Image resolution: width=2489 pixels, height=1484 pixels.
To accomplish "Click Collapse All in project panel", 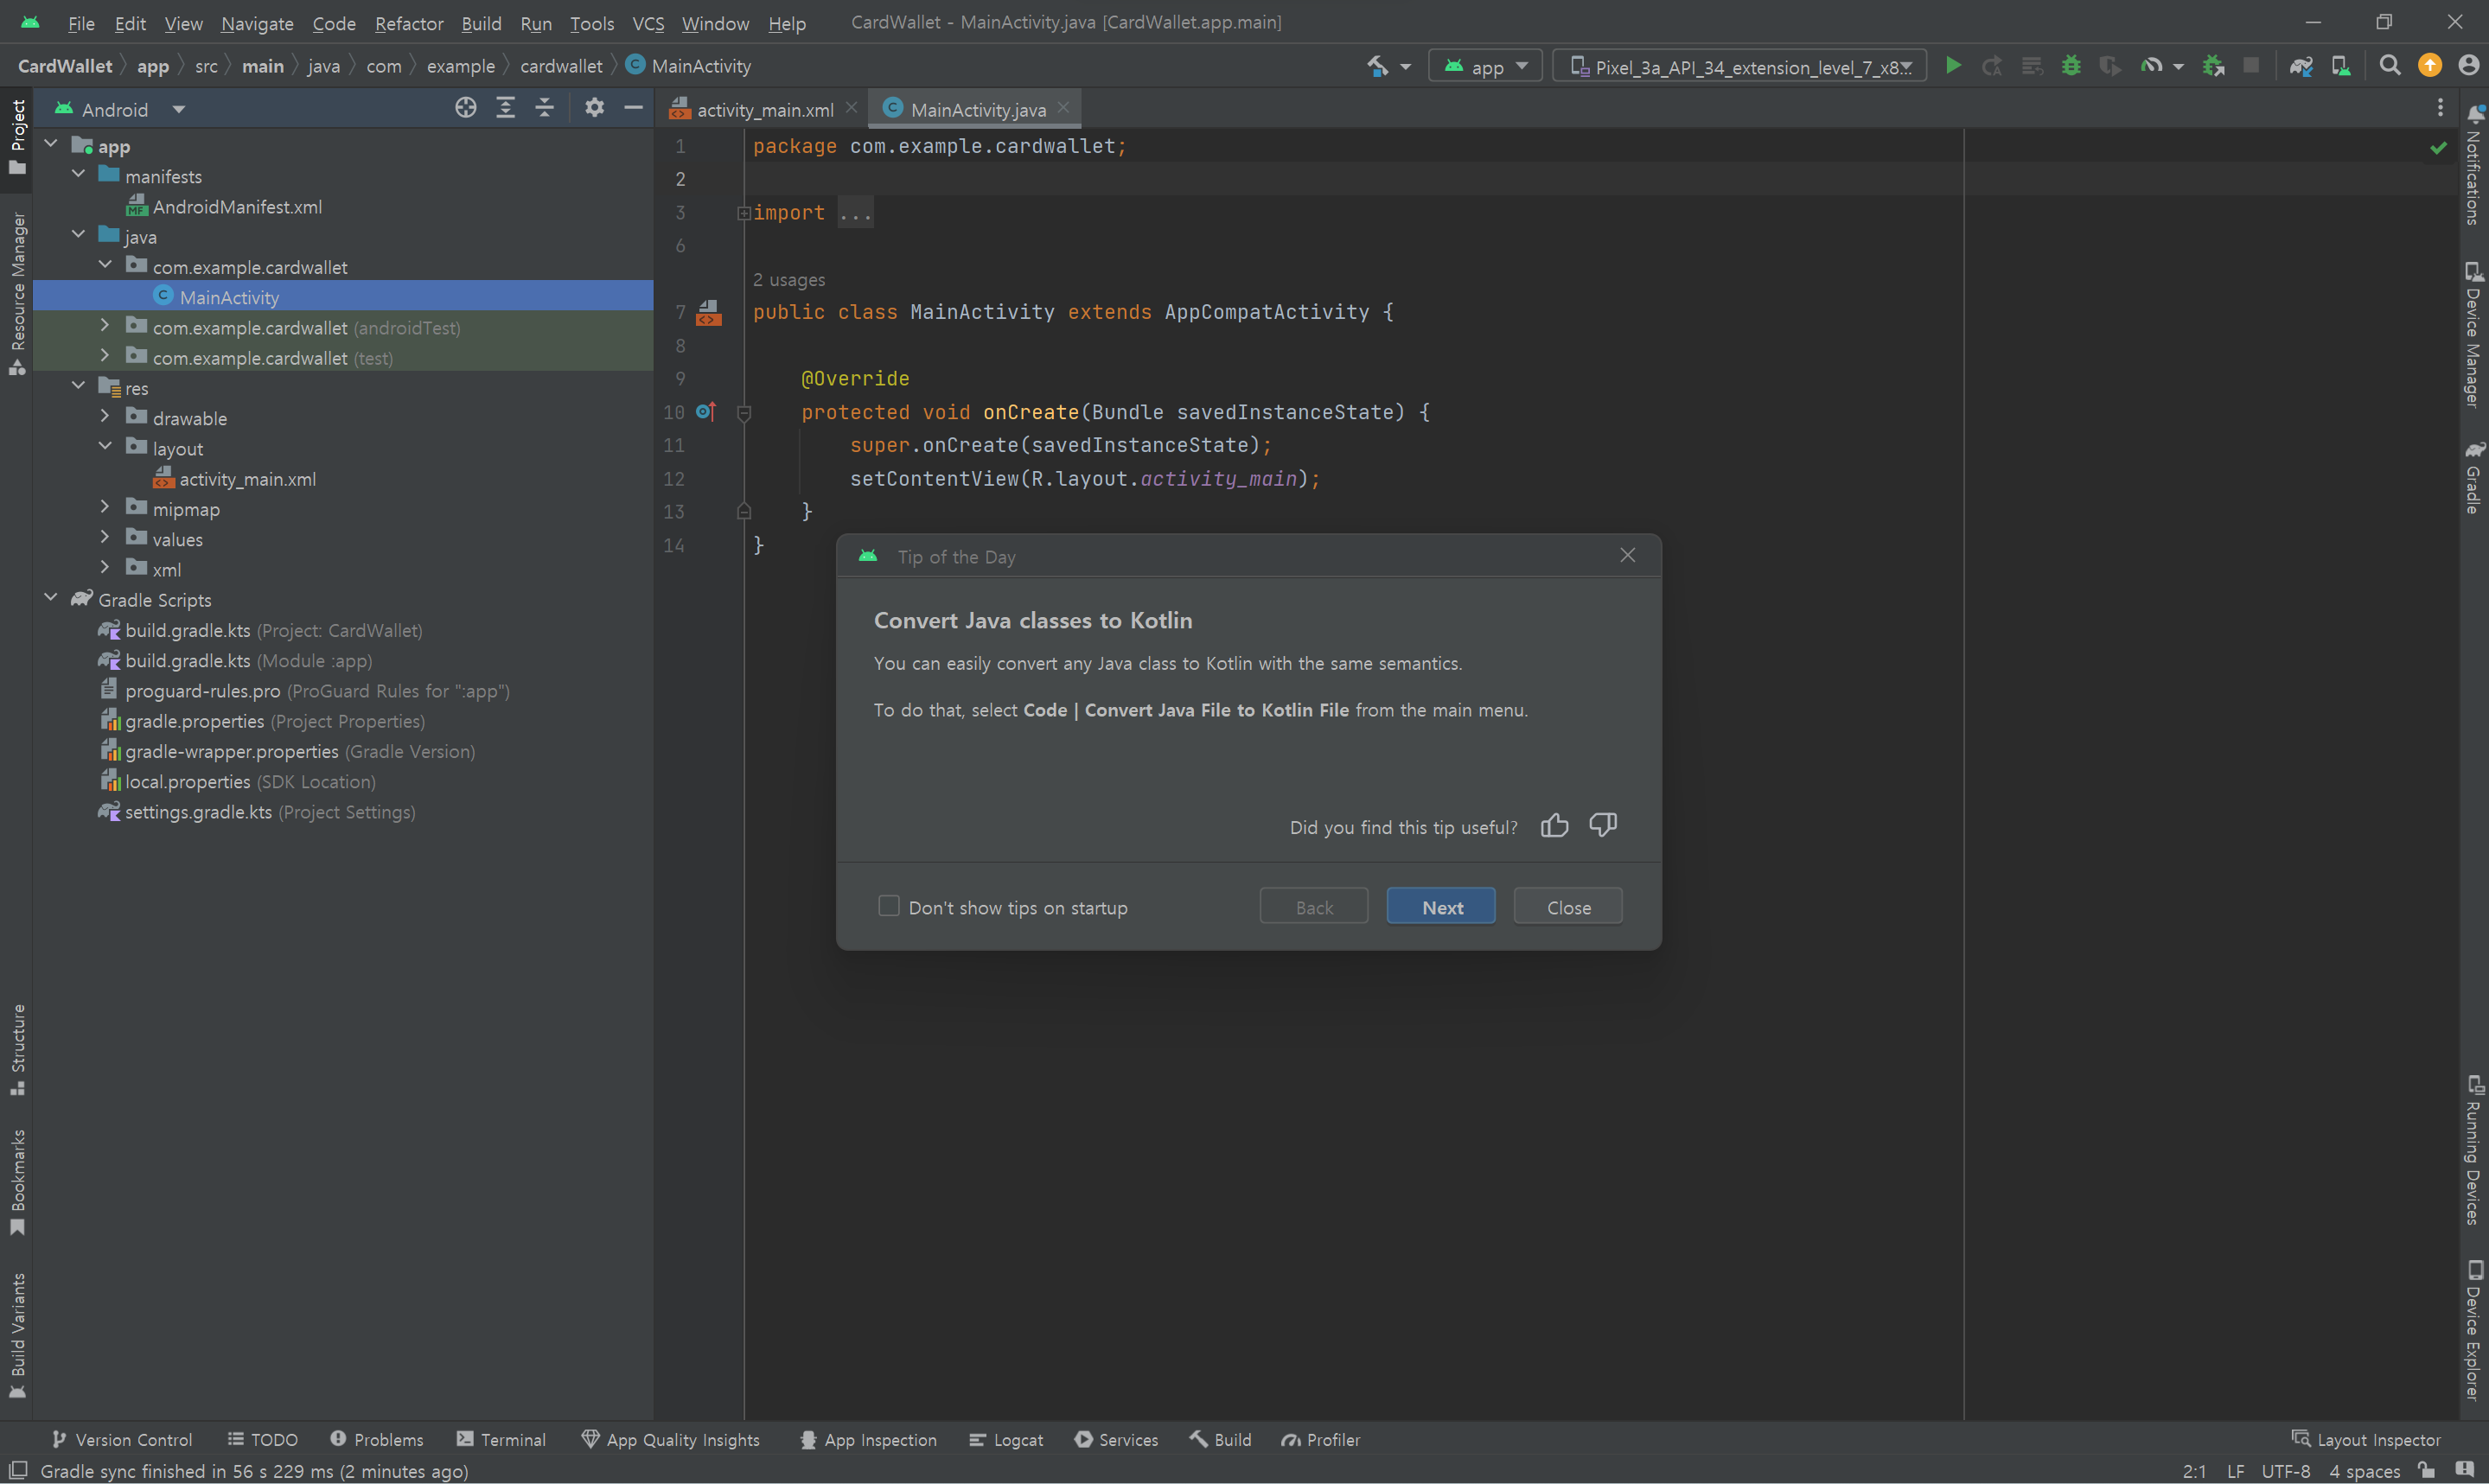I will click(545, 108).
